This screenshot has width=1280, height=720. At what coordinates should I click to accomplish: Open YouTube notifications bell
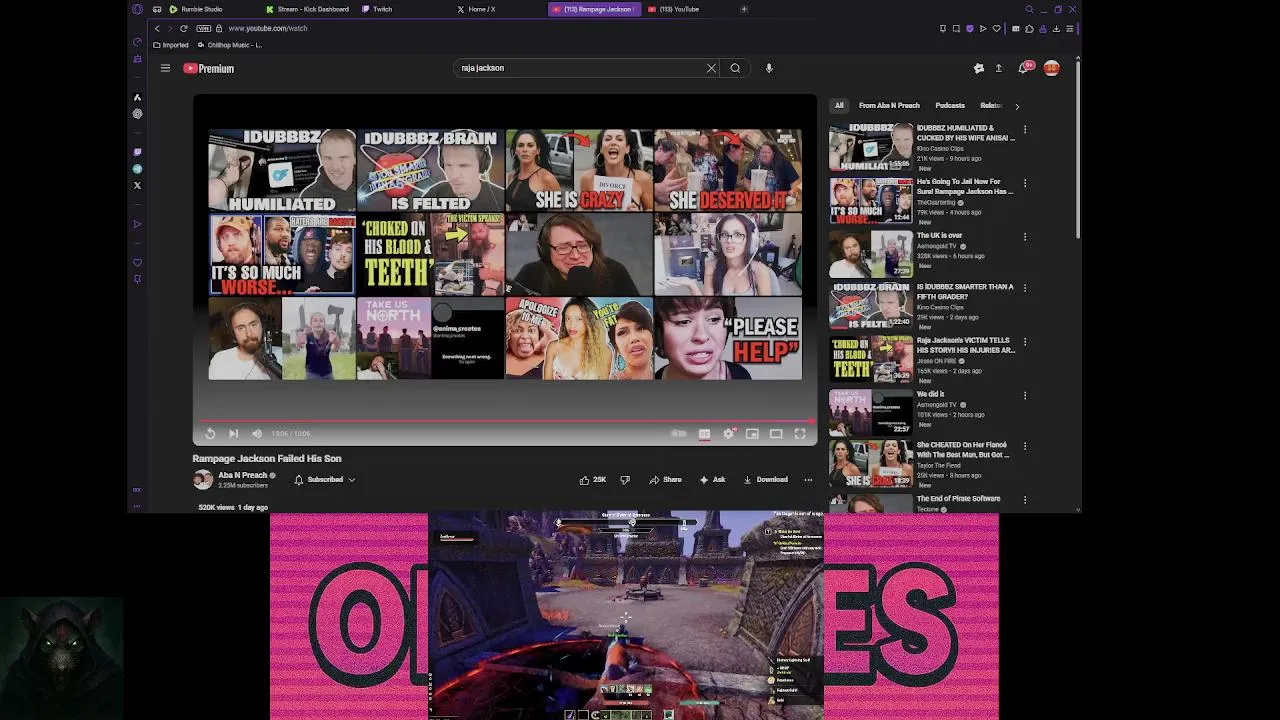1024,67
